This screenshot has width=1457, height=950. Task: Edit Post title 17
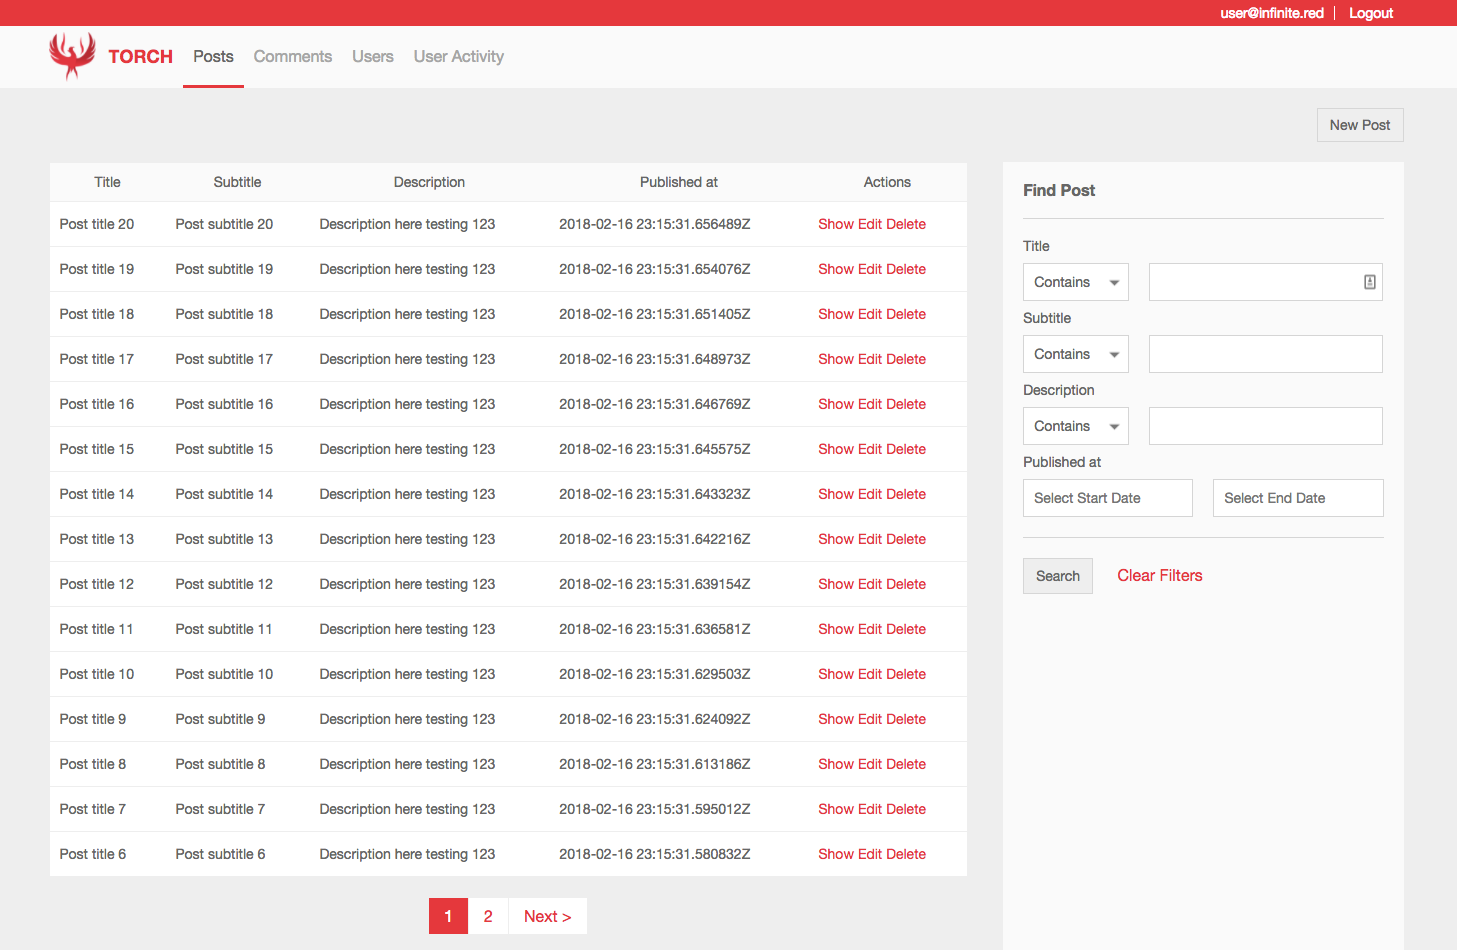[x=869, y=359]
